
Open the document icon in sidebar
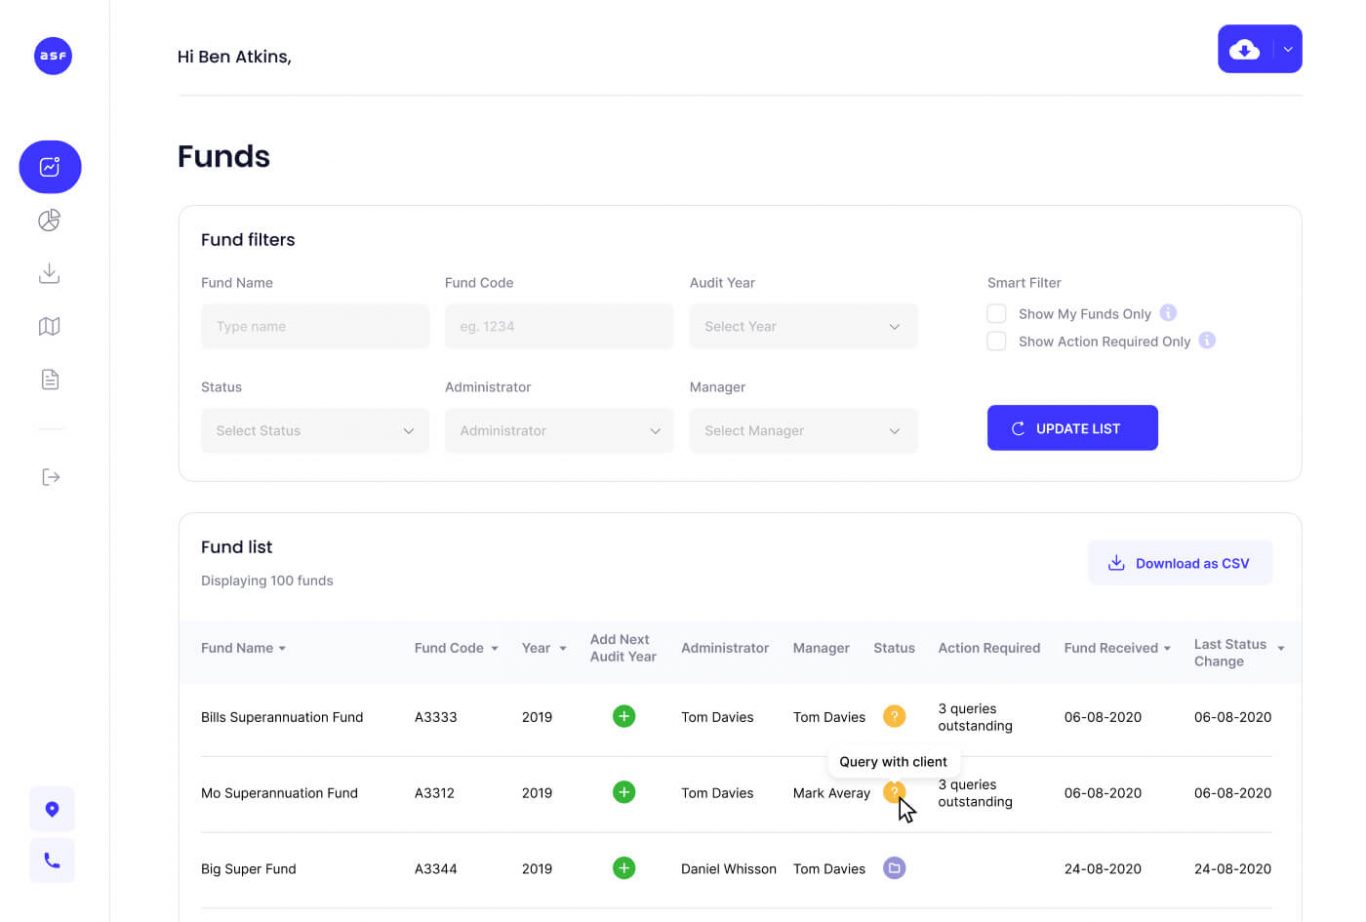click(49, 379)
